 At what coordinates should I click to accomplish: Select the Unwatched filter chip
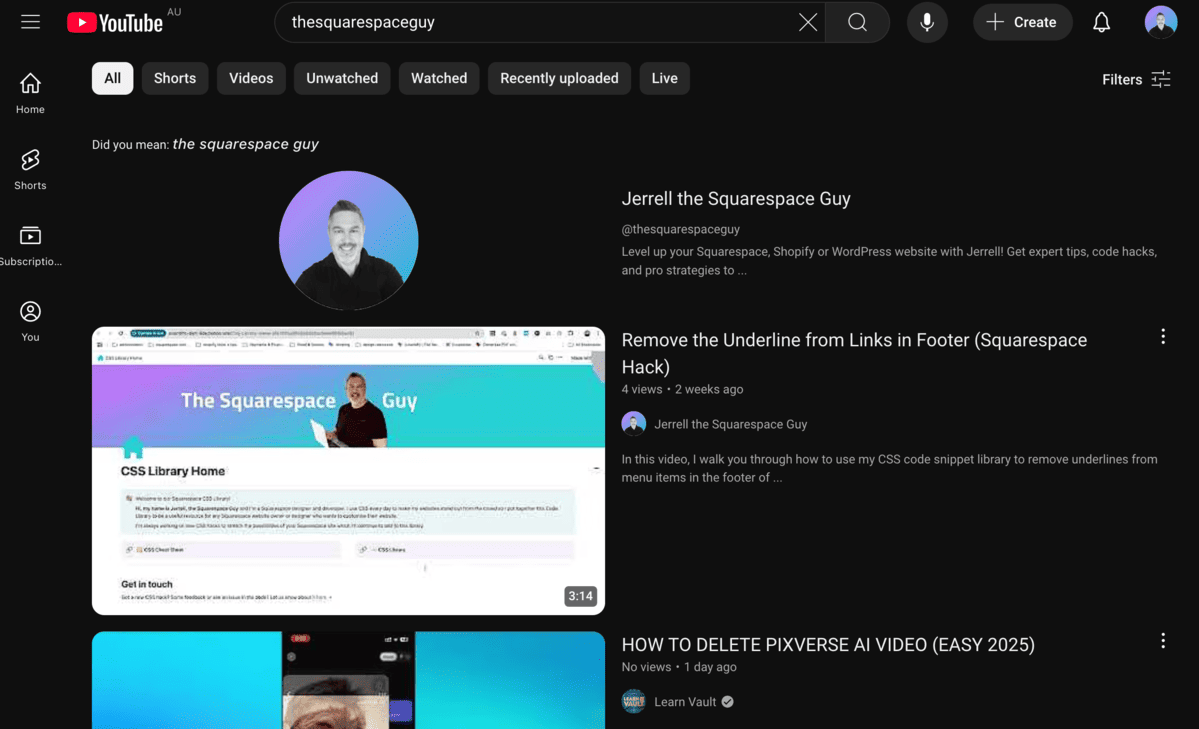(x=342, y=78)
